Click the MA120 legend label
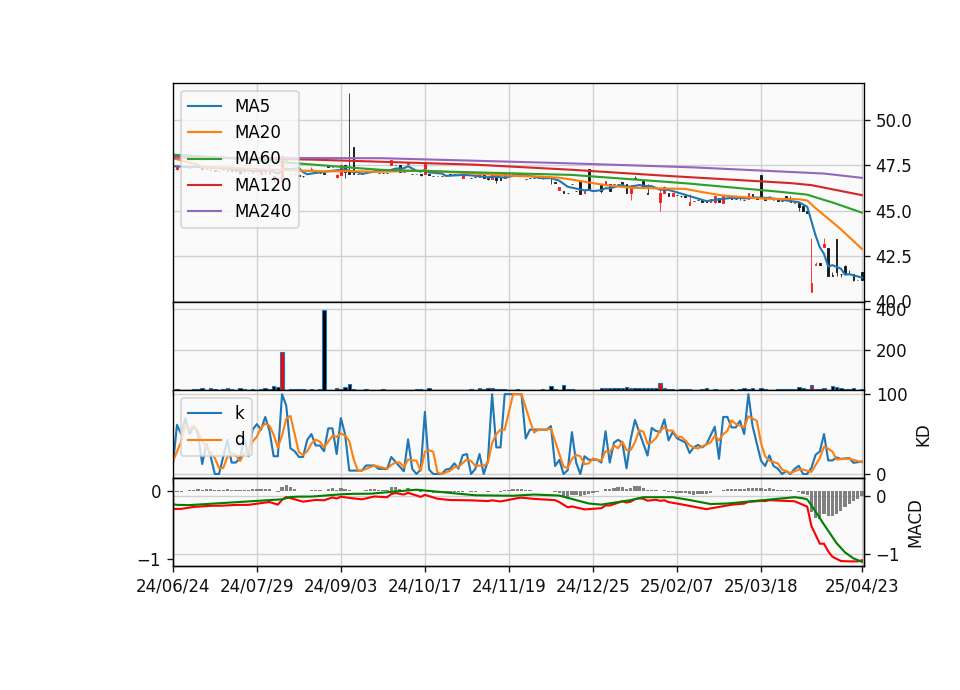This screenshot has height=690, width=960. (x=263, y=184)
